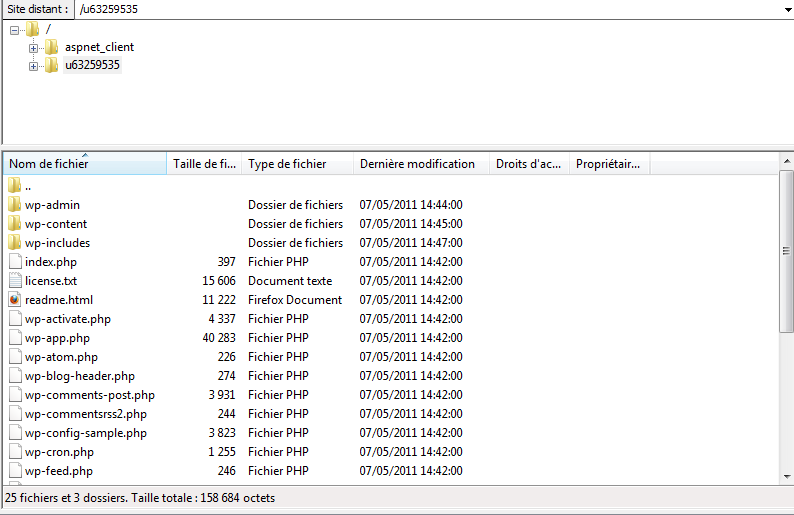Viewport: 794px width, 515px height.
Task: Click the Site distant path input field
Action: (x=420, y=9)
